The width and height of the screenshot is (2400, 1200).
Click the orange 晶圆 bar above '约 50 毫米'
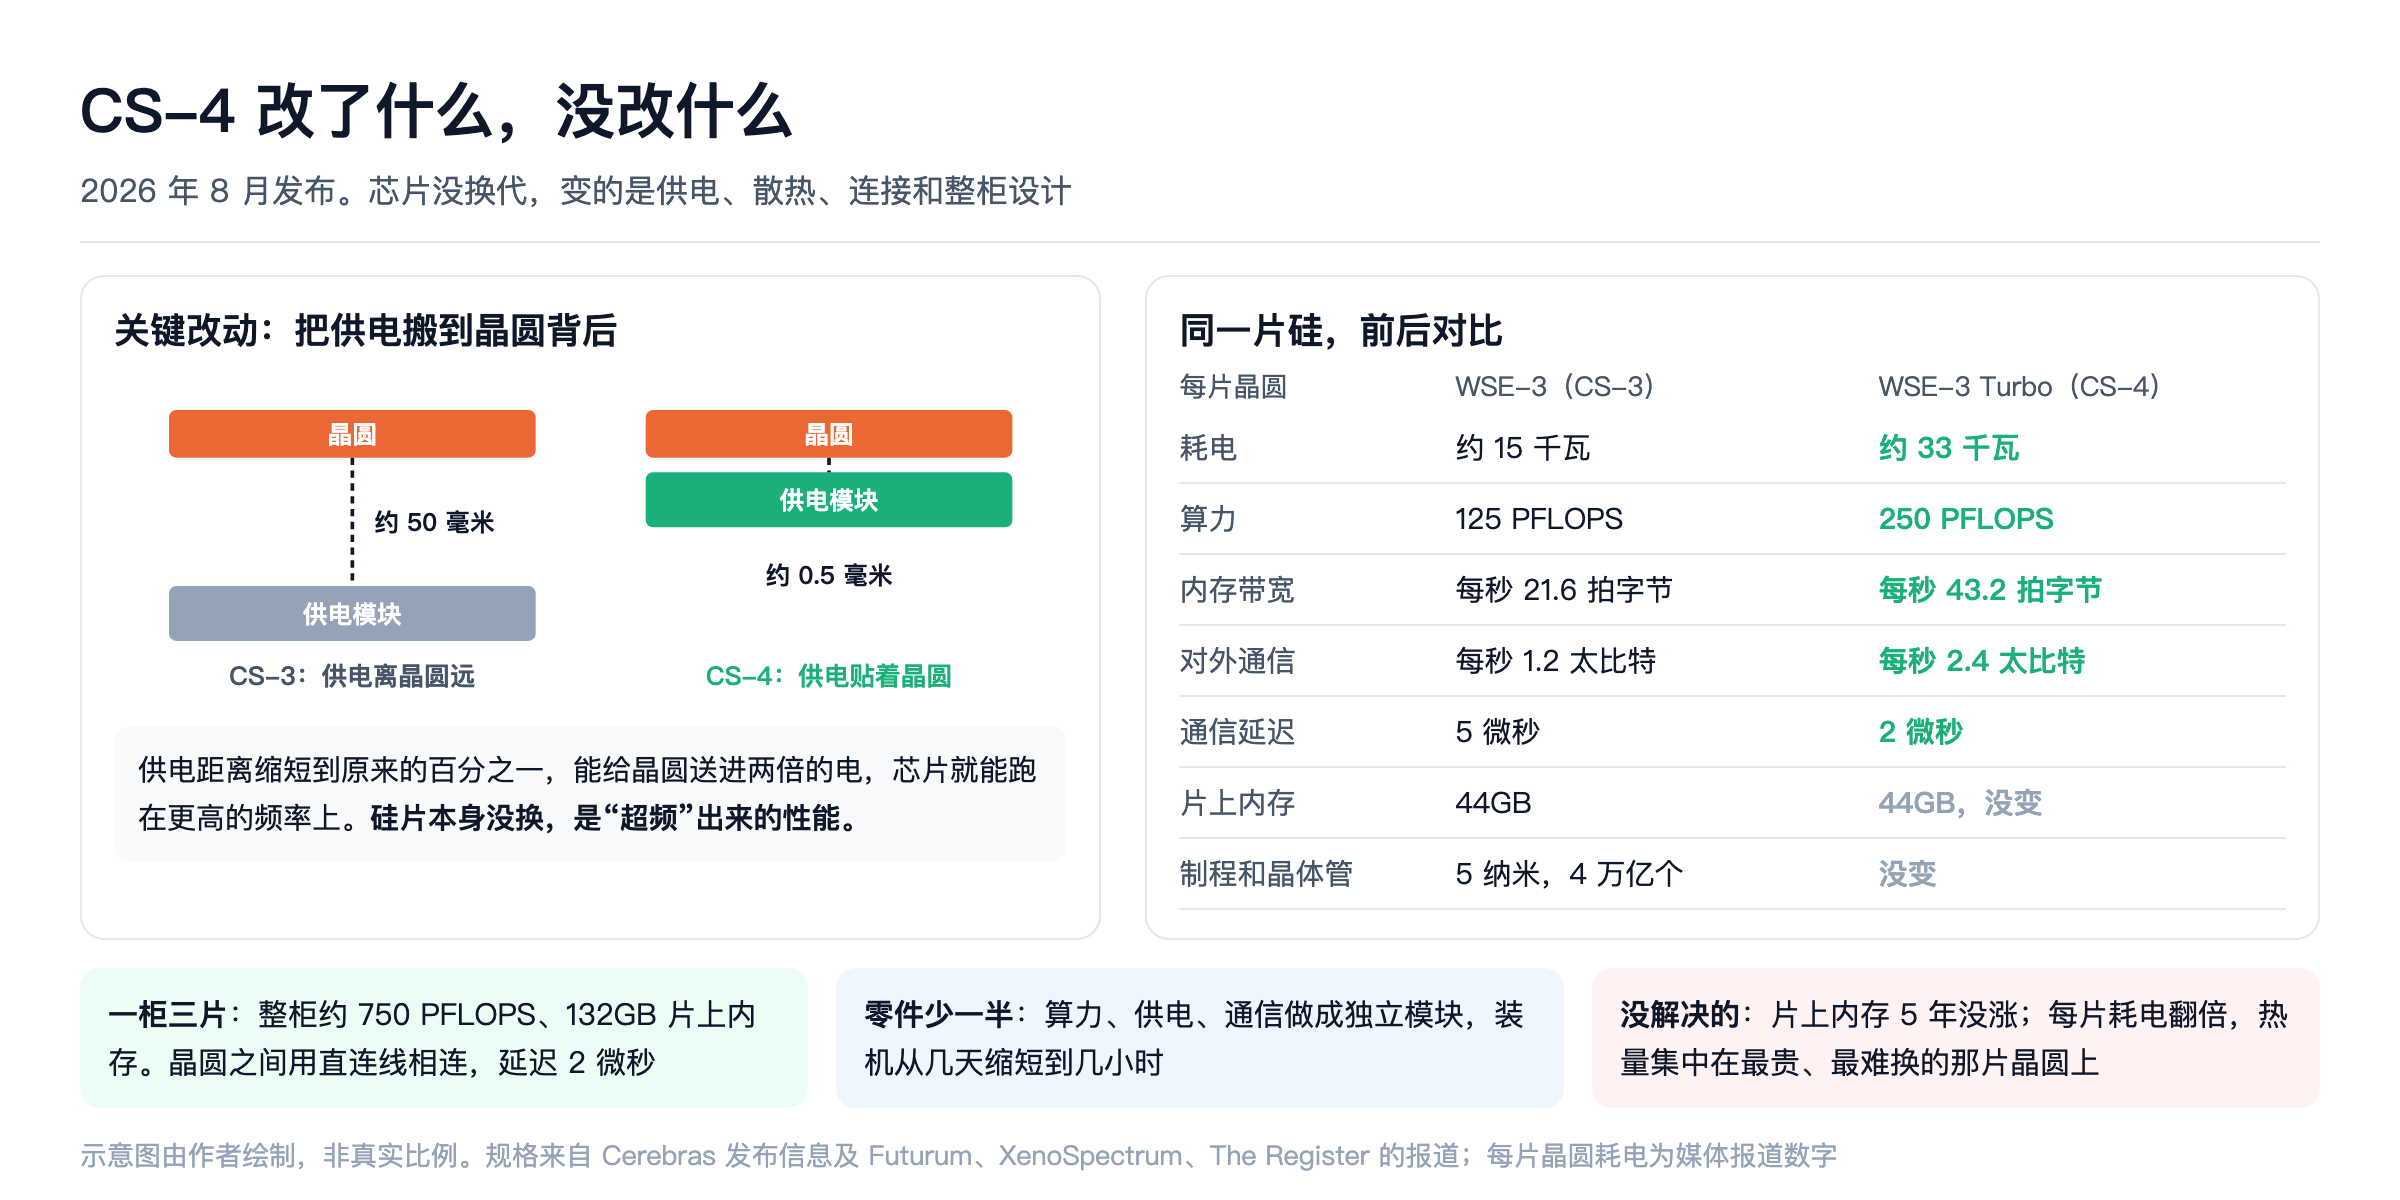(352, 434)
